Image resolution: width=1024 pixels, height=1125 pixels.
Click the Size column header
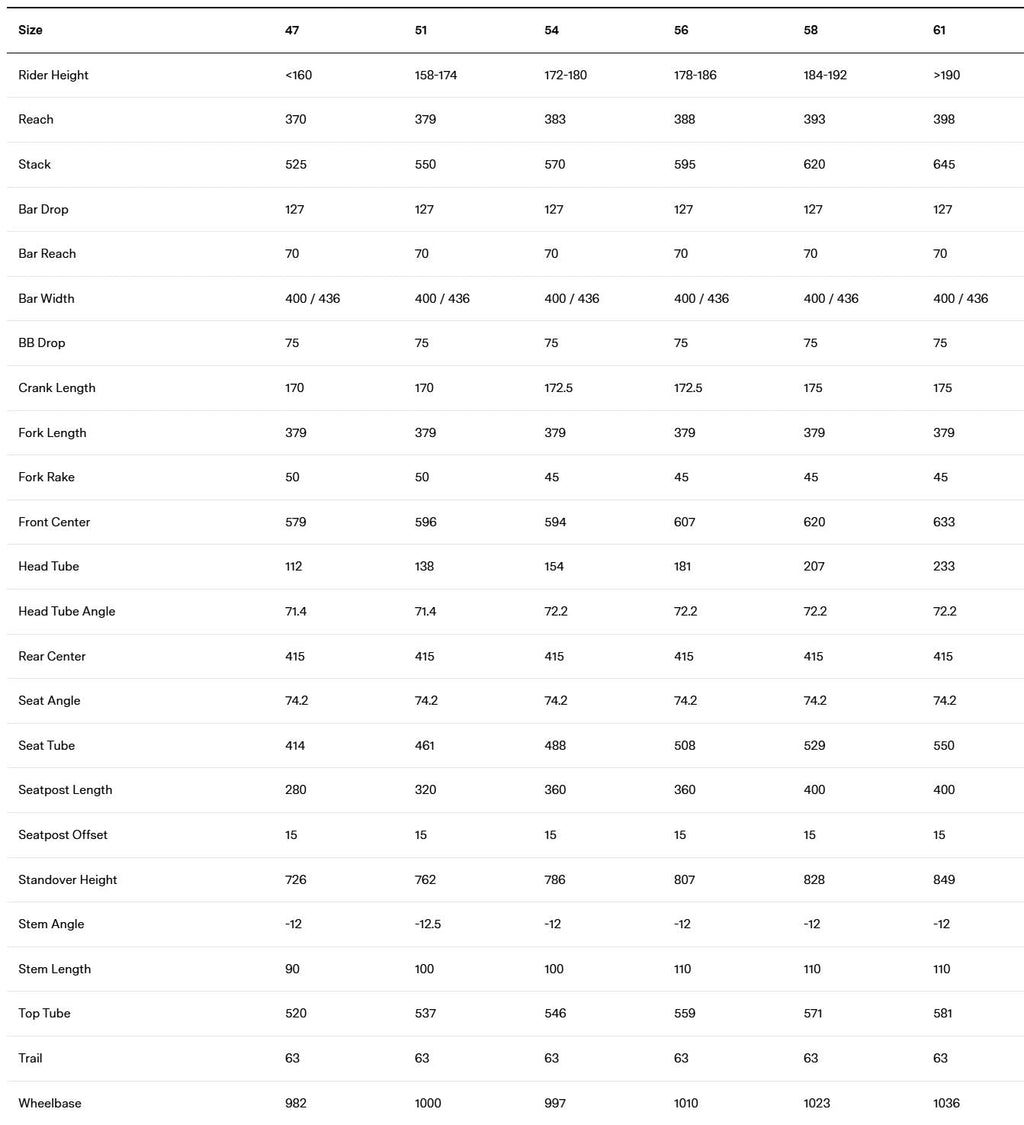tap(30, 30)
